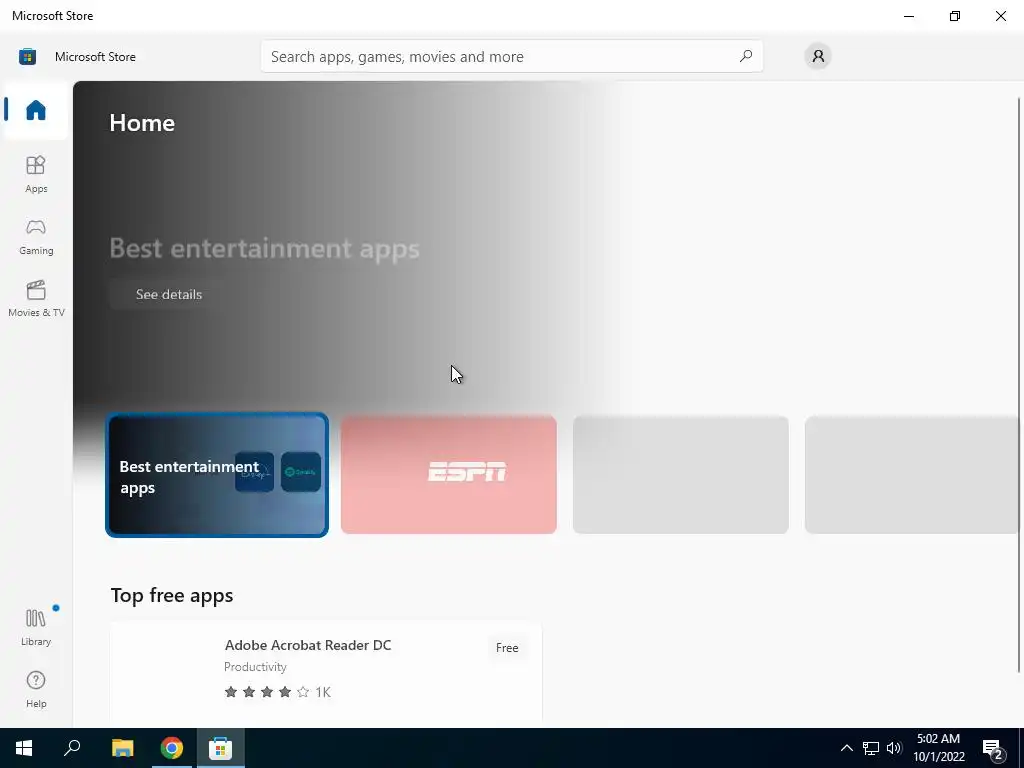Image resolution: width=1024 pixels, height=768 pixels.
Task: Open the Home section in the sidebar
Action: 36,110
